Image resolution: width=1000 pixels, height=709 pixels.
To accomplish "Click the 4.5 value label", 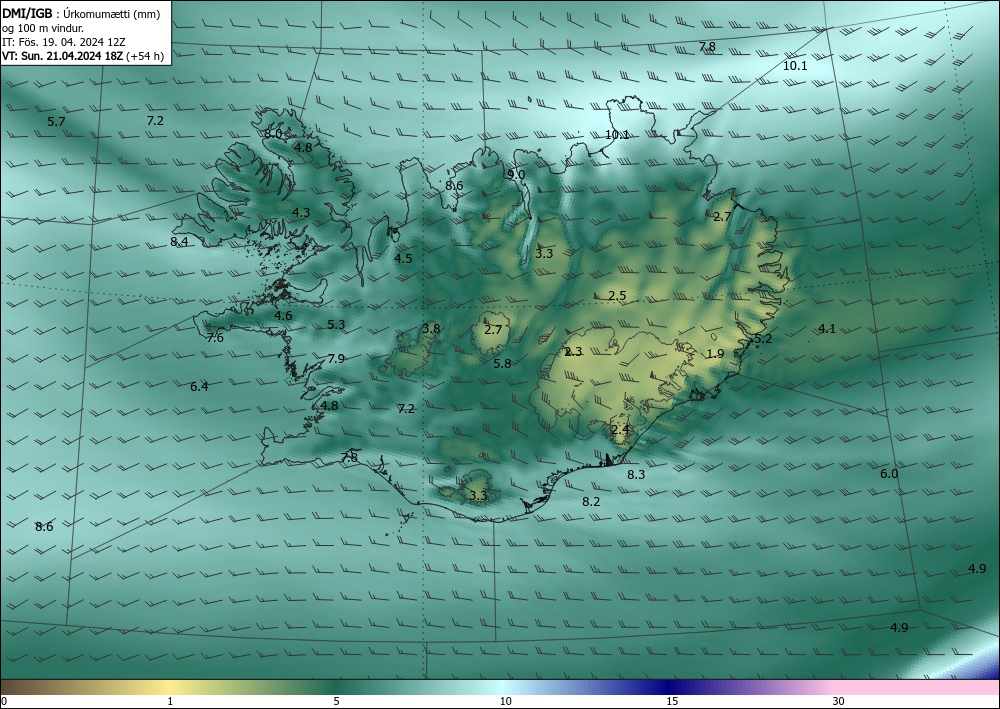I will (403, 258).
